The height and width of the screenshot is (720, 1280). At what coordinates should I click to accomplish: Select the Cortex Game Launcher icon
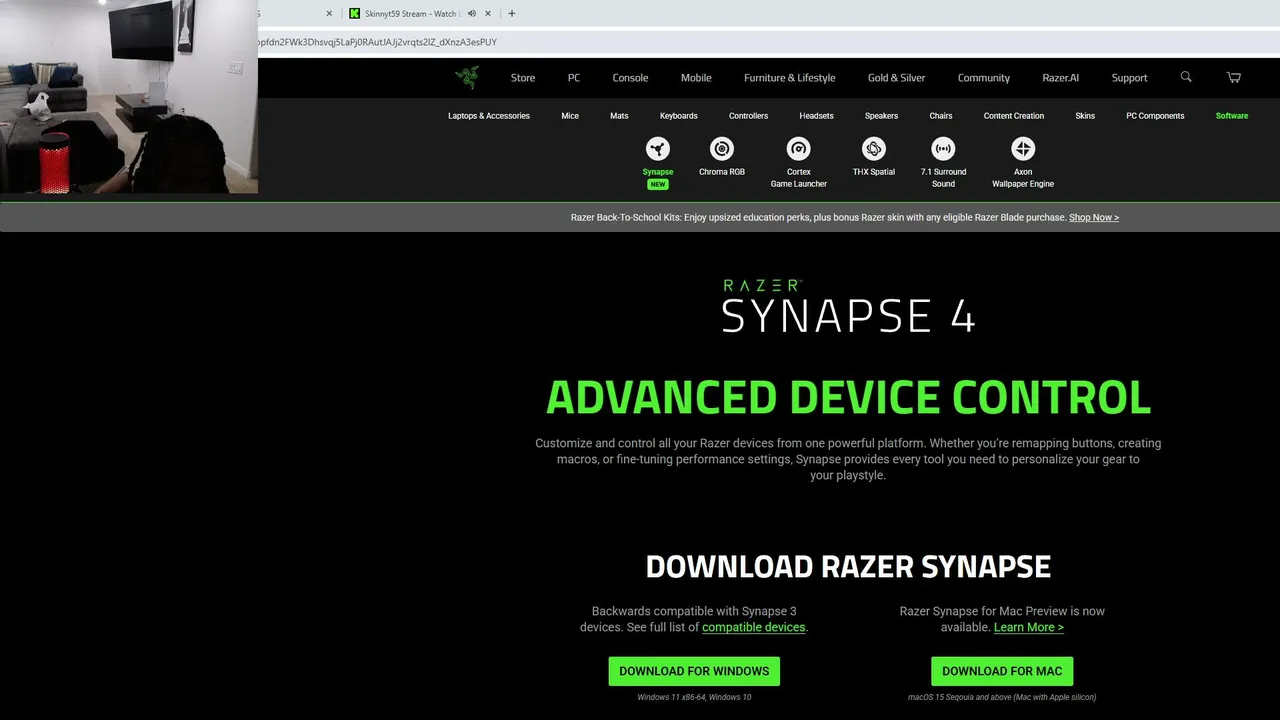(798, 149)
